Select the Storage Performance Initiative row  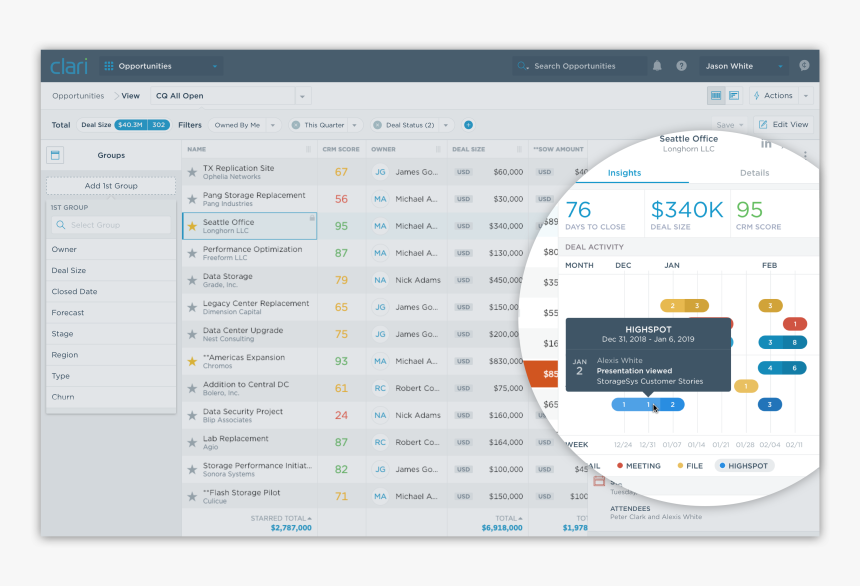tap(384, 469)
